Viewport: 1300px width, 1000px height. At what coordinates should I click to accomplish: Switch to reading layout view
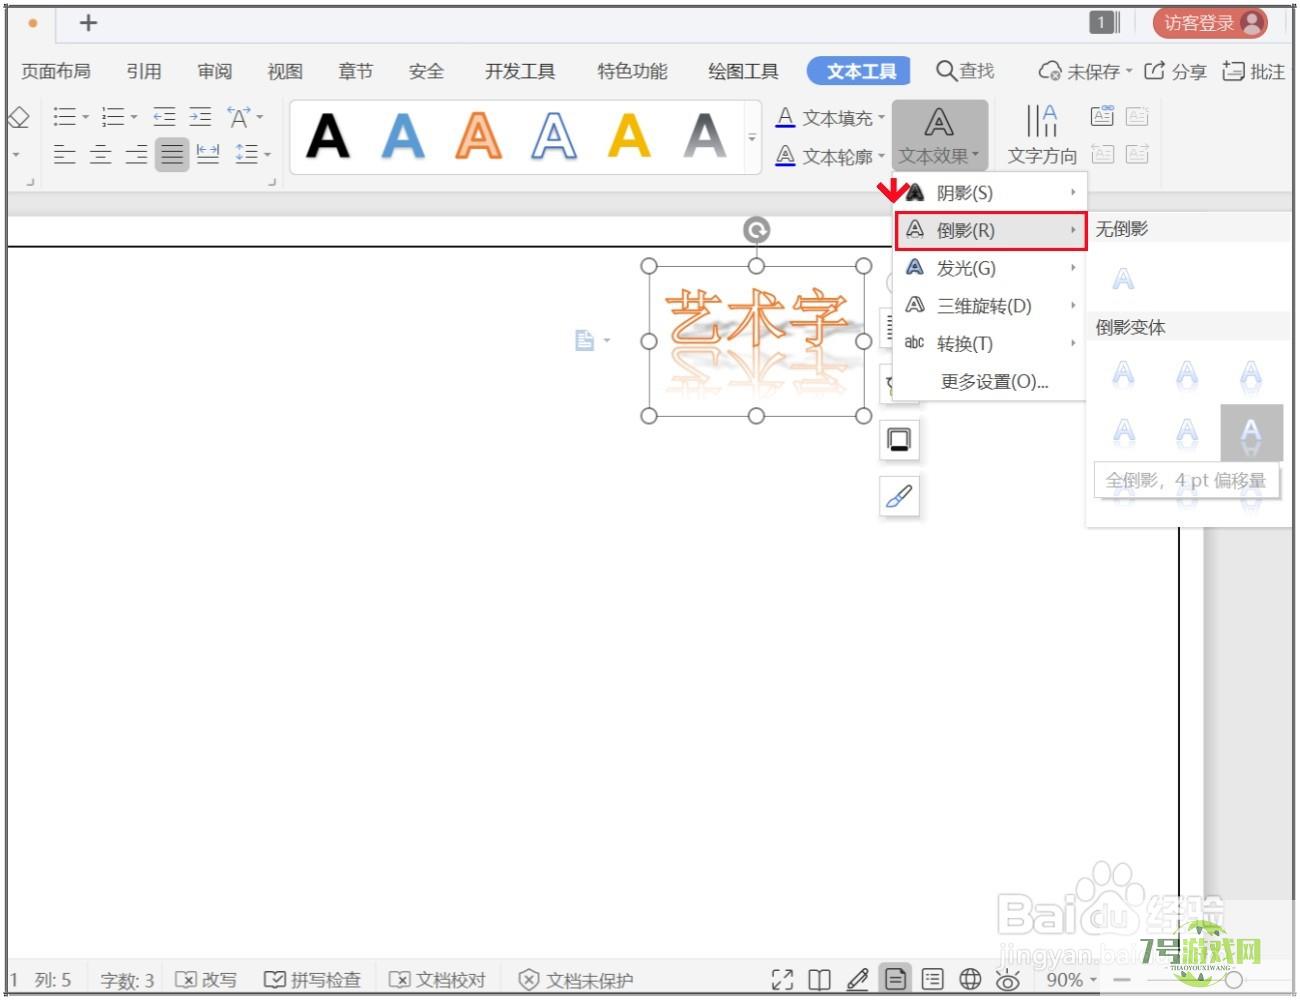tap(819, 980)
